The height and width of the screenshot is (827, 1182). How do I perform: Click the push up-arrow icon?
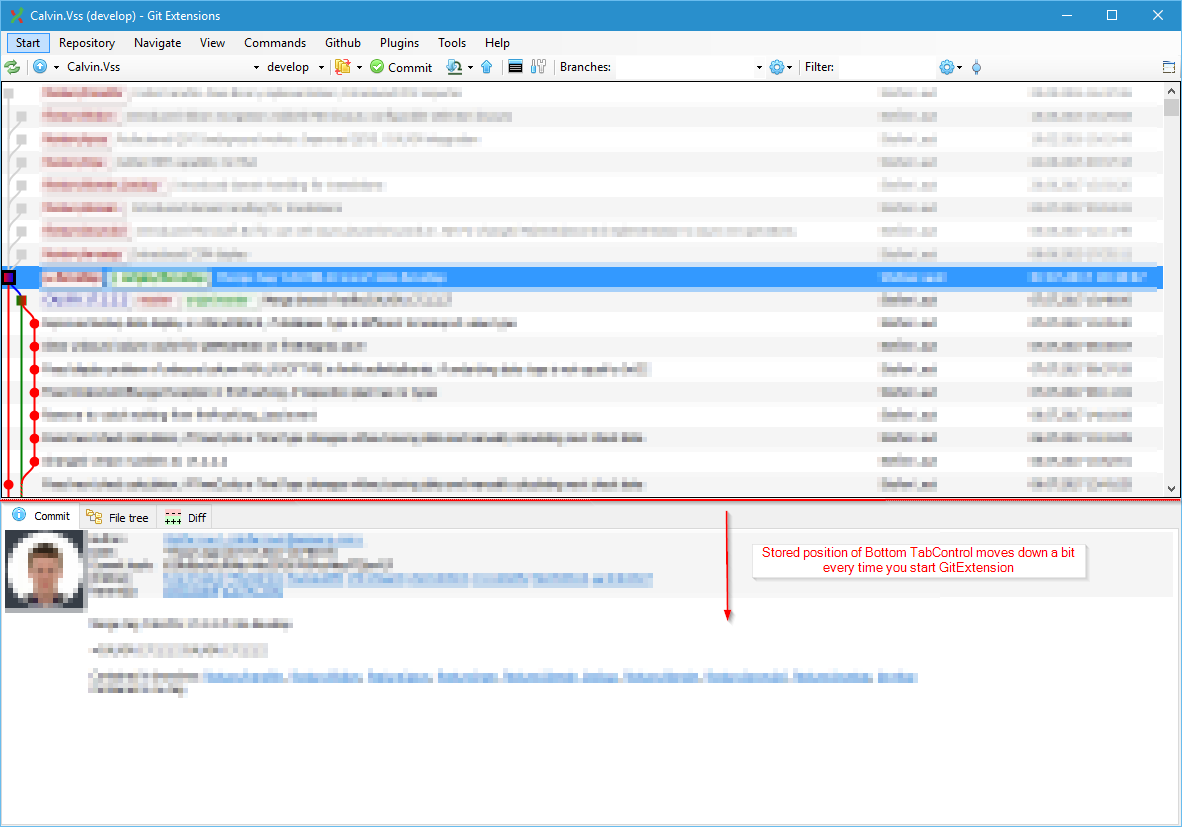pyautogui.click(x=487, y=67)
